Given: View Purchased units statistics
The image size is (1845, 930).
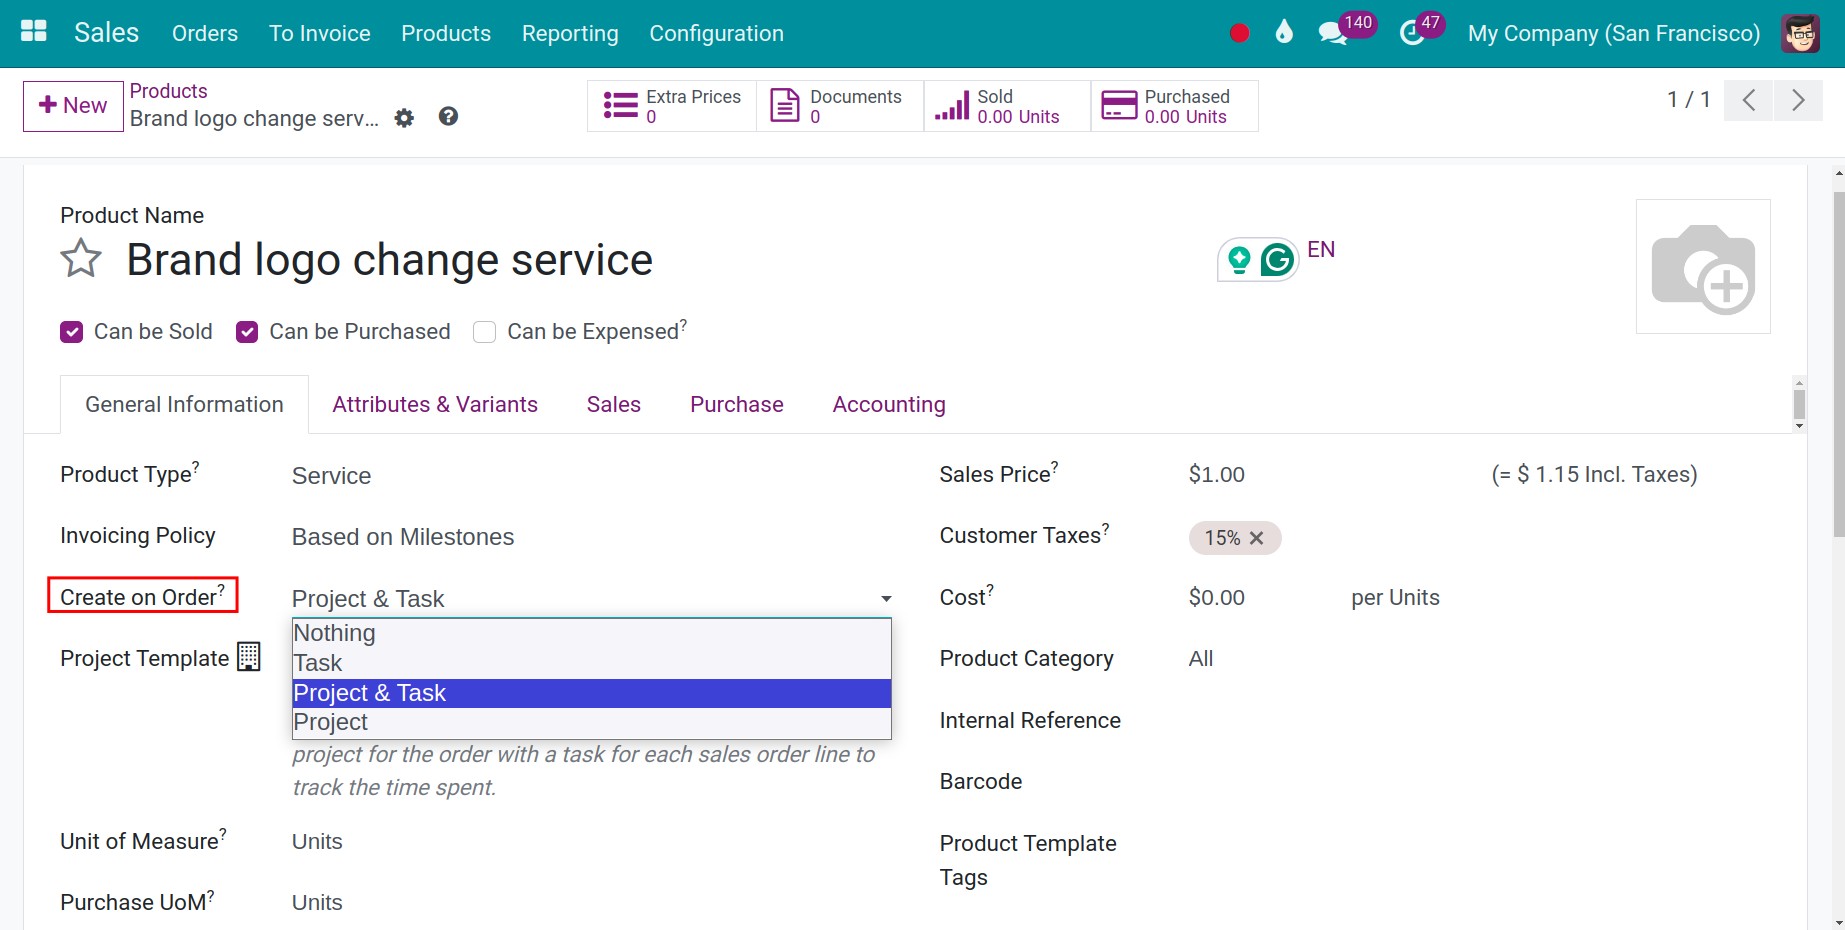Looking at the screenshot, I should coord(1170,105).
